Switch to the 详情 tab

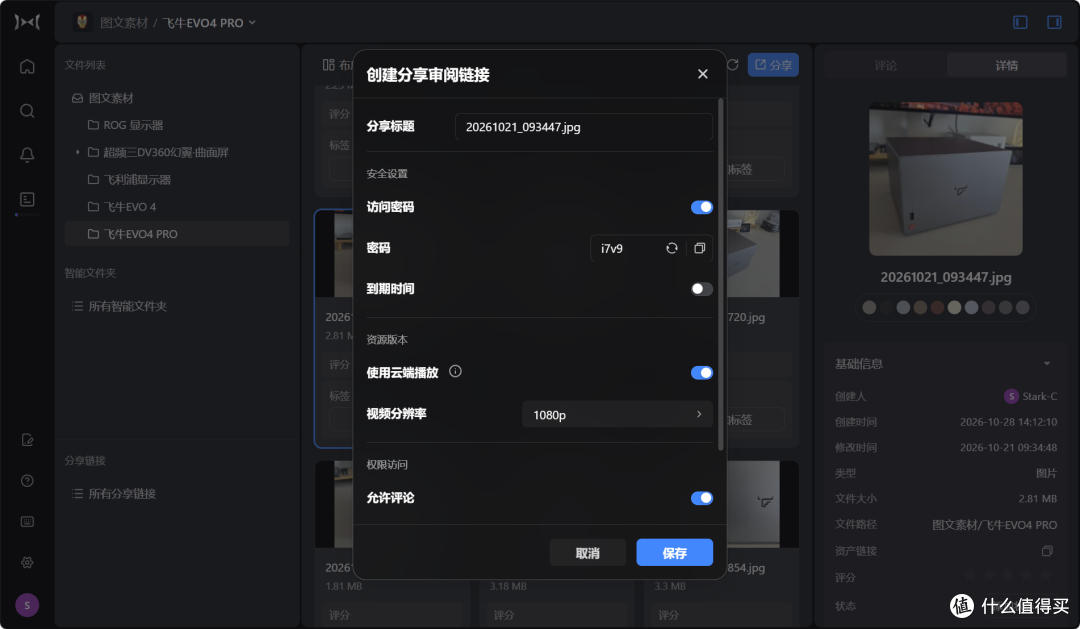point(1006,65)
